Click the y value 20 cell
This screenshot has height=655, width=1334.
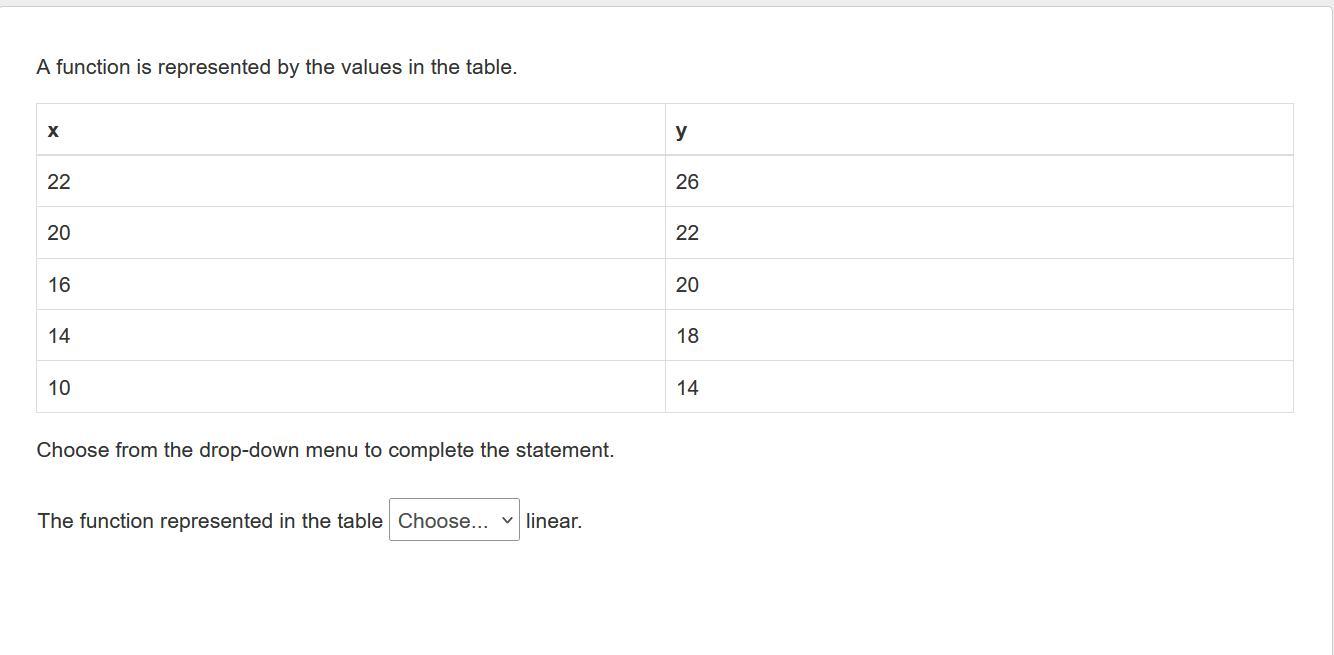[x=687, y=285]
